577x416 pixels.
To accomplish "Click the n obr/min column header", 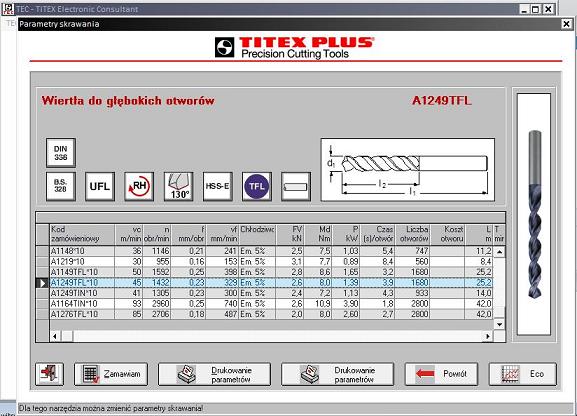I will (x=157, y=234).
